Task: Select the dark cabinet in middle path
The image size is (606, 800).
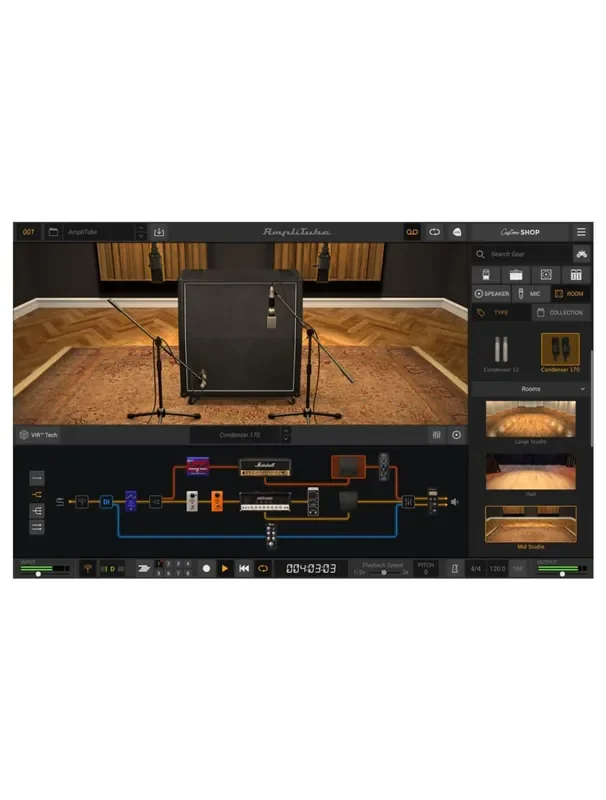Action: click(348, 501)
